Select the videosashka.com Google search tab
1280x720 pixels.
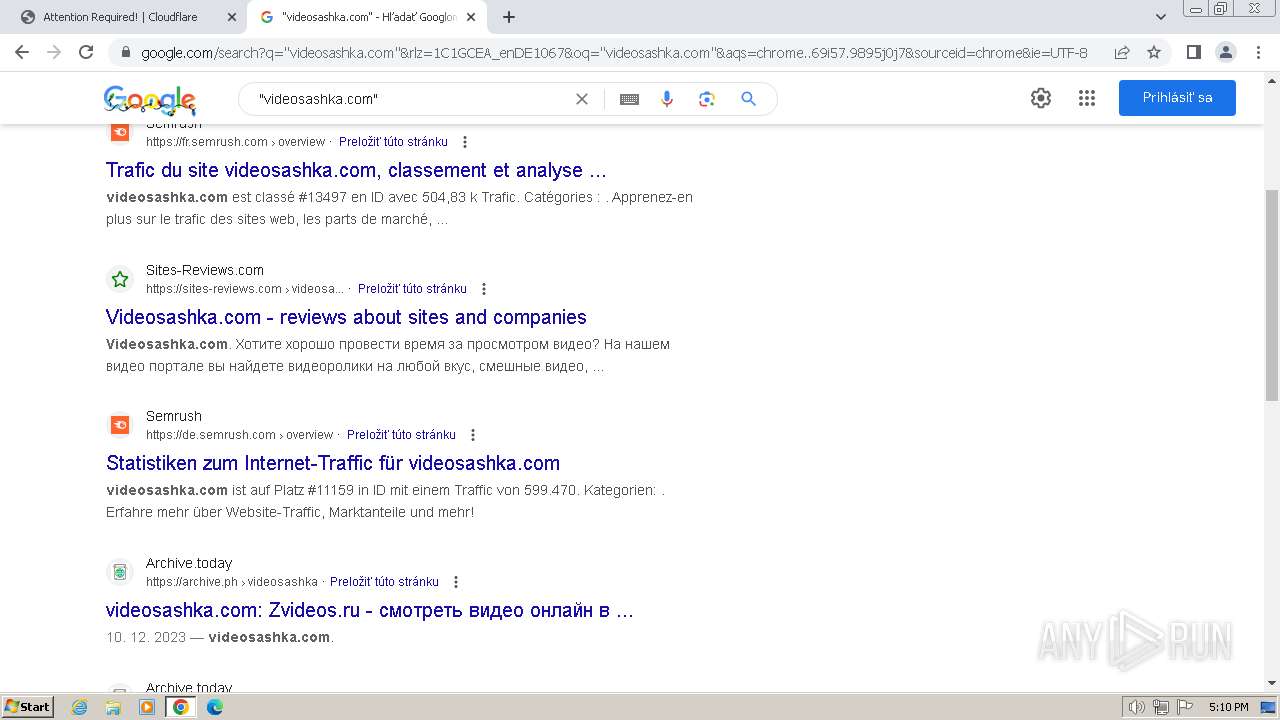tap(367, 17)
